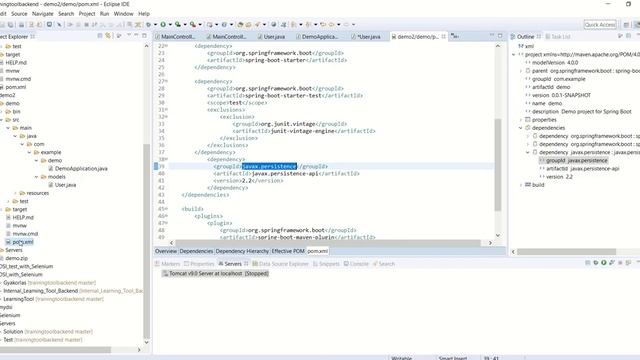Viewport: 640px width, 360px height.
Task: Open the Overview tab of POM editor
Action: pos(166,251)
